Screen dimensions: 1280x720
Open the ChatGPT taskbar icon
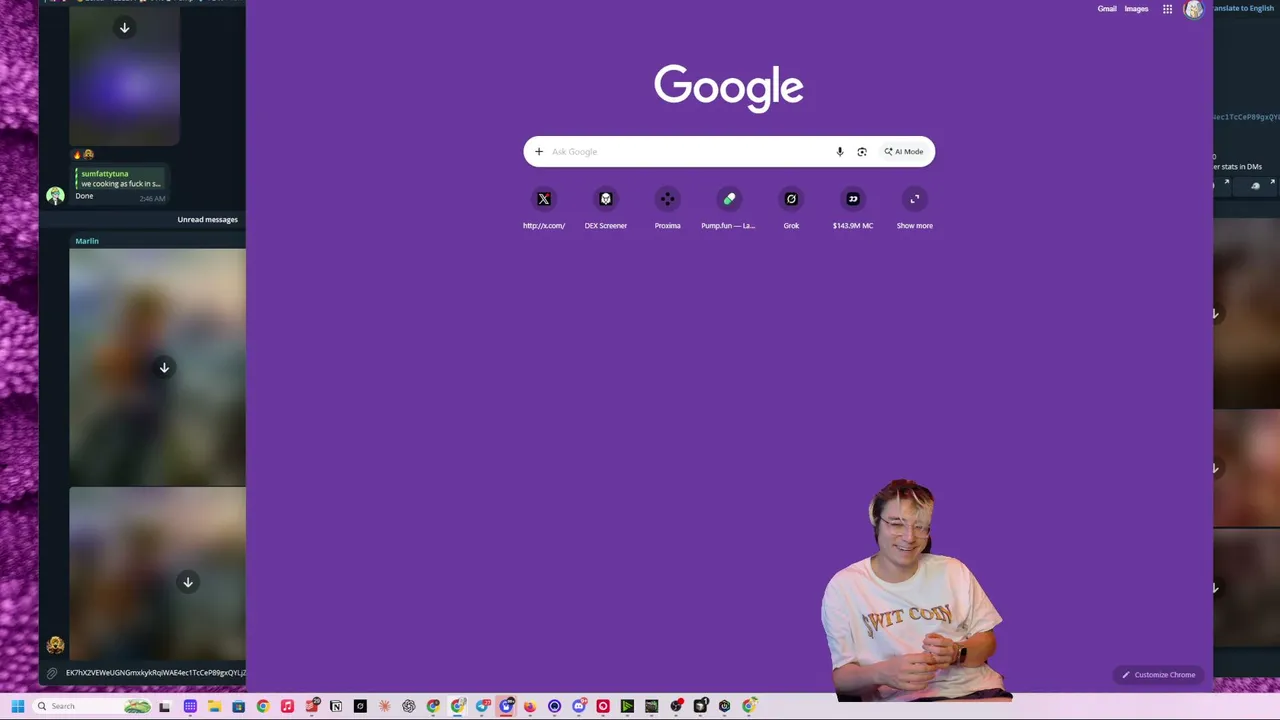tap(409, 706)
